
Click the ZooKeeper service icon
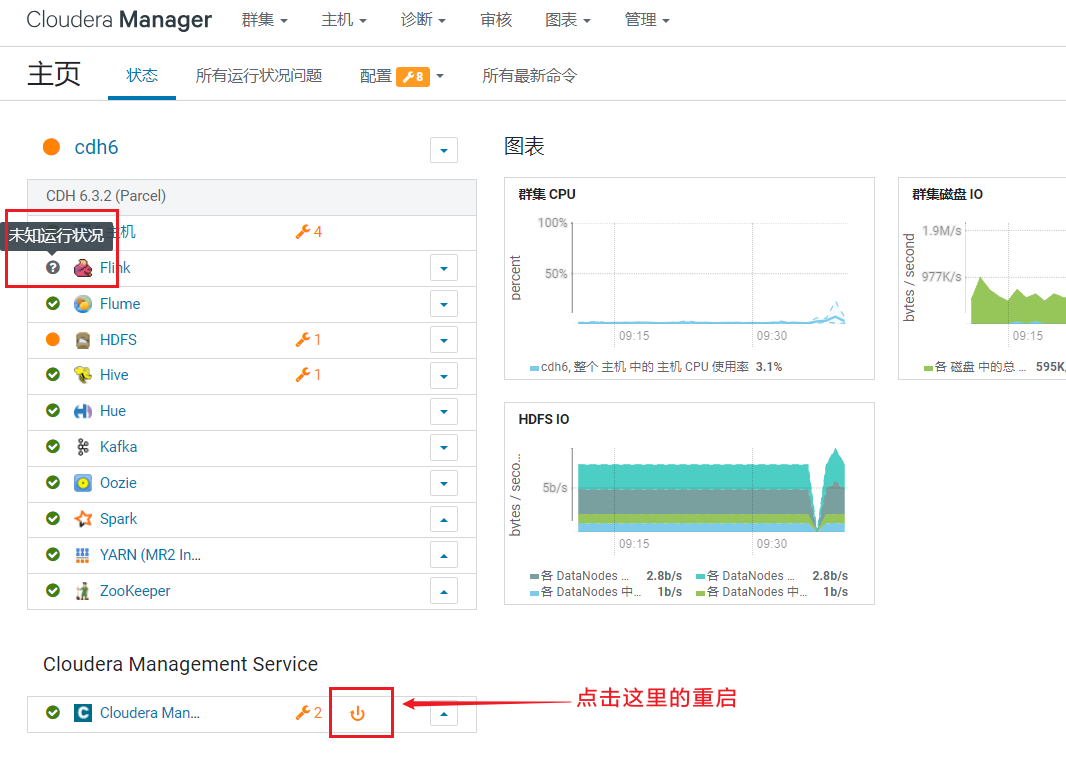83,591
